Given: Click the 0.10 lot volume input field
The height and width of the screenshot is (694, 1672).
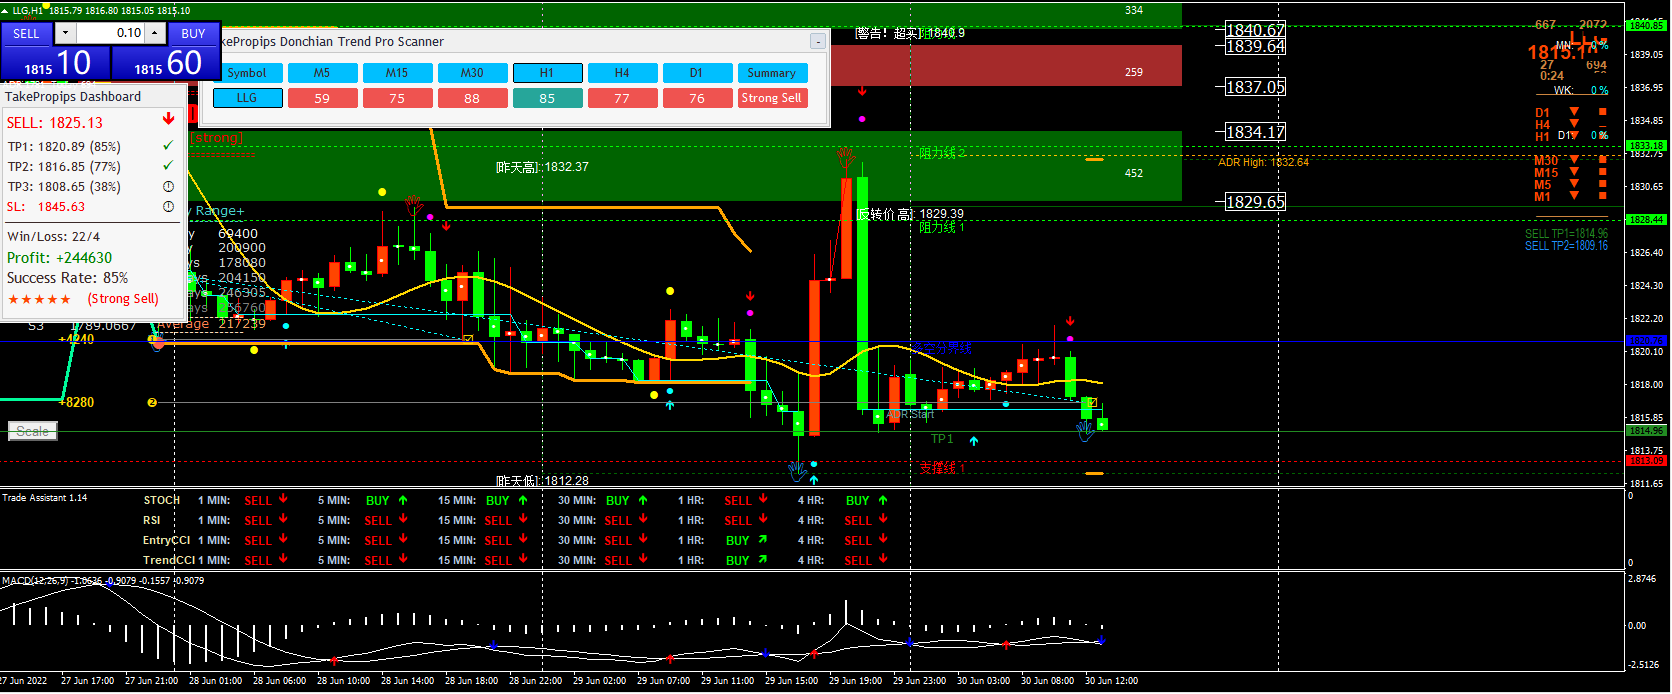Looking at the screenshot, I should (x=110, y=33).
